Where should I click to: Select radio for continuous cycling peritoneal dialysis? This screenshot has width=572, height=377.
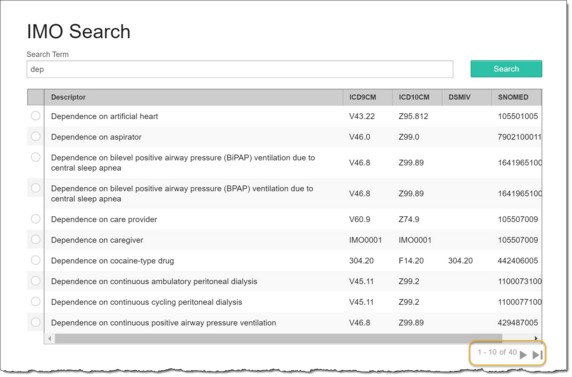[35, 301]
